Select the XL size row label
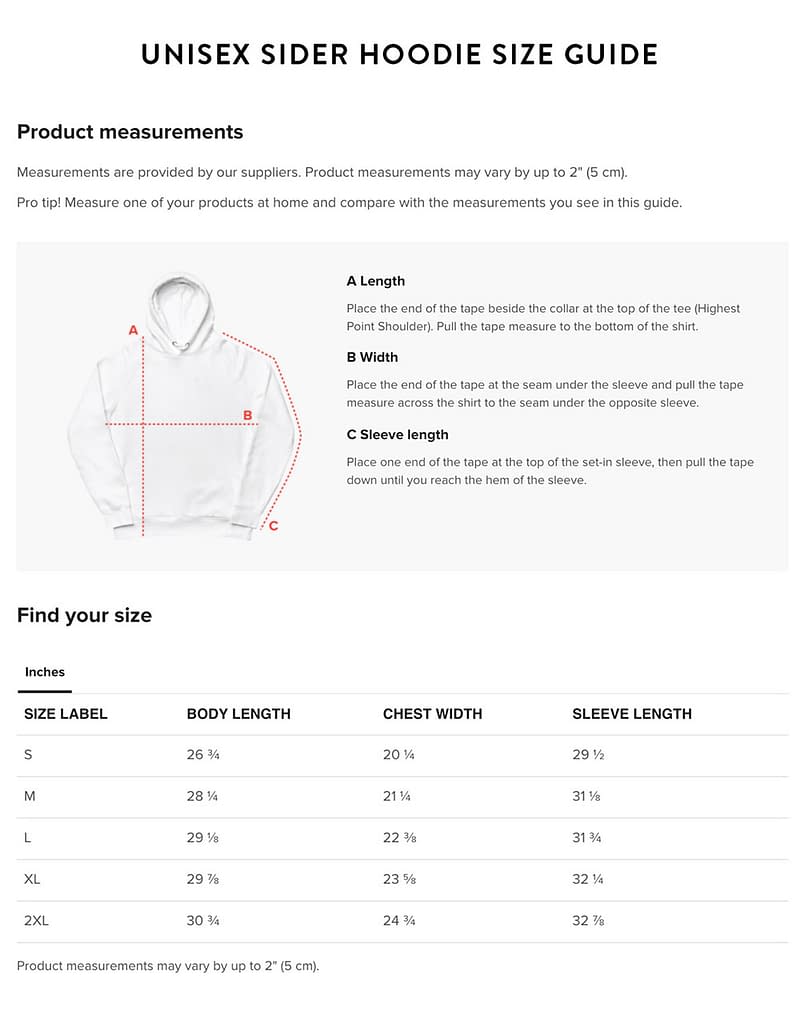Image resolution: width=800 pixels, height=1021 pixels. (x=32, y=879)
